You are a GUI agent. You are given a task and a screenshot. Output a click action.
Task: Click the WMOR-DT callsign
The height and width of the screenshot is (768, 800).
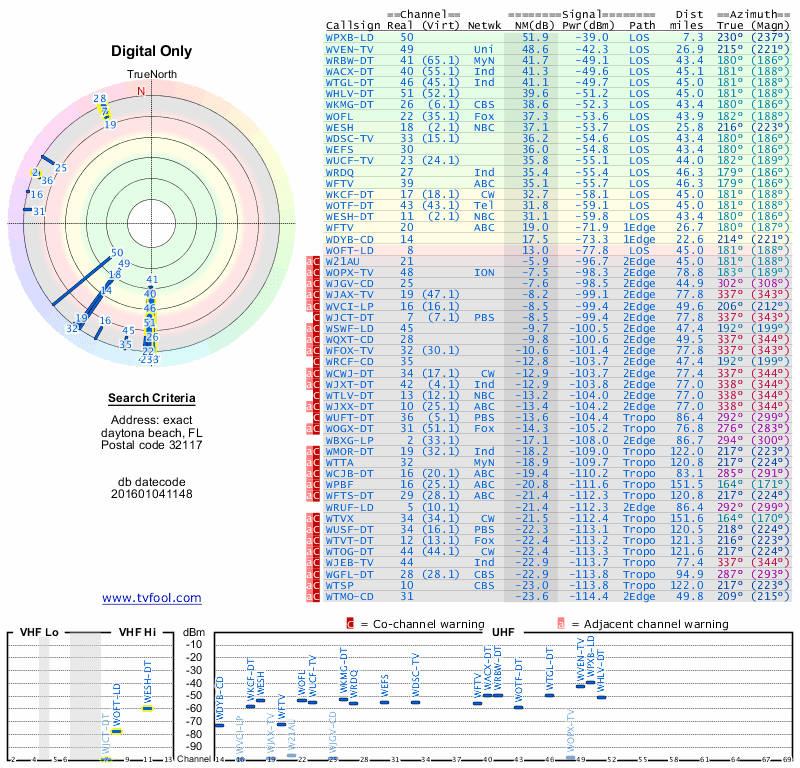tap(349, 451)
